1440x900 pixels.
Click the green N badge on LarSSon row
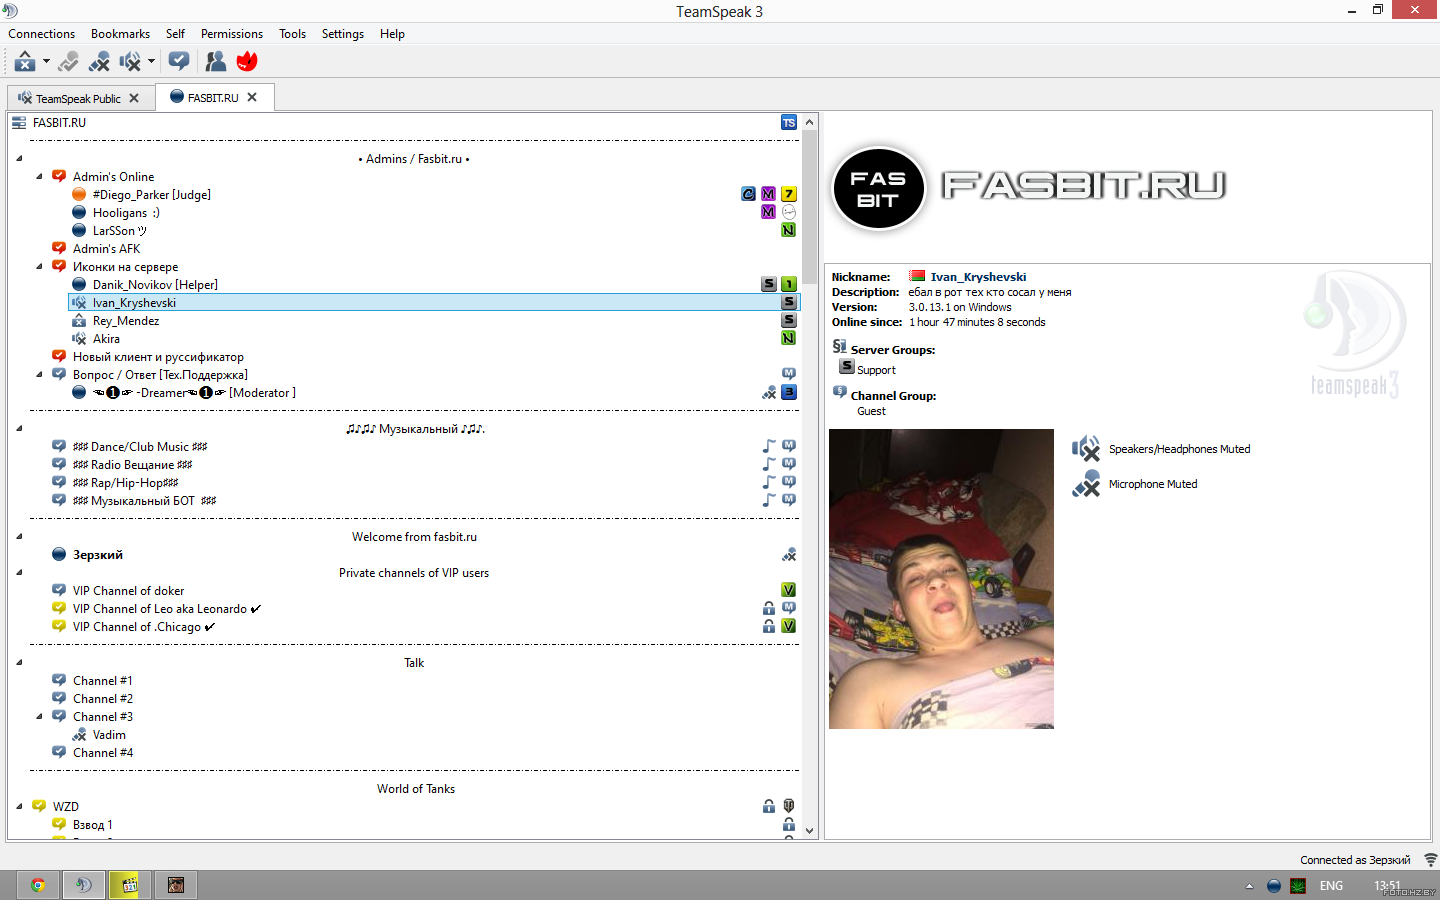coord(789,230)
